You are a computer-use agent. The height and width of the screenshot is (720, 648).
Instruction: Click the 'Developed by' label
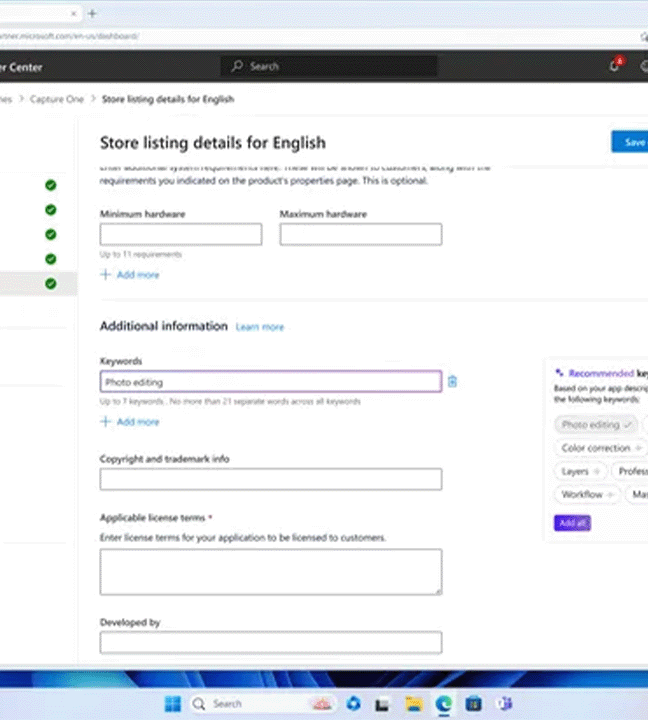point(130,622)
